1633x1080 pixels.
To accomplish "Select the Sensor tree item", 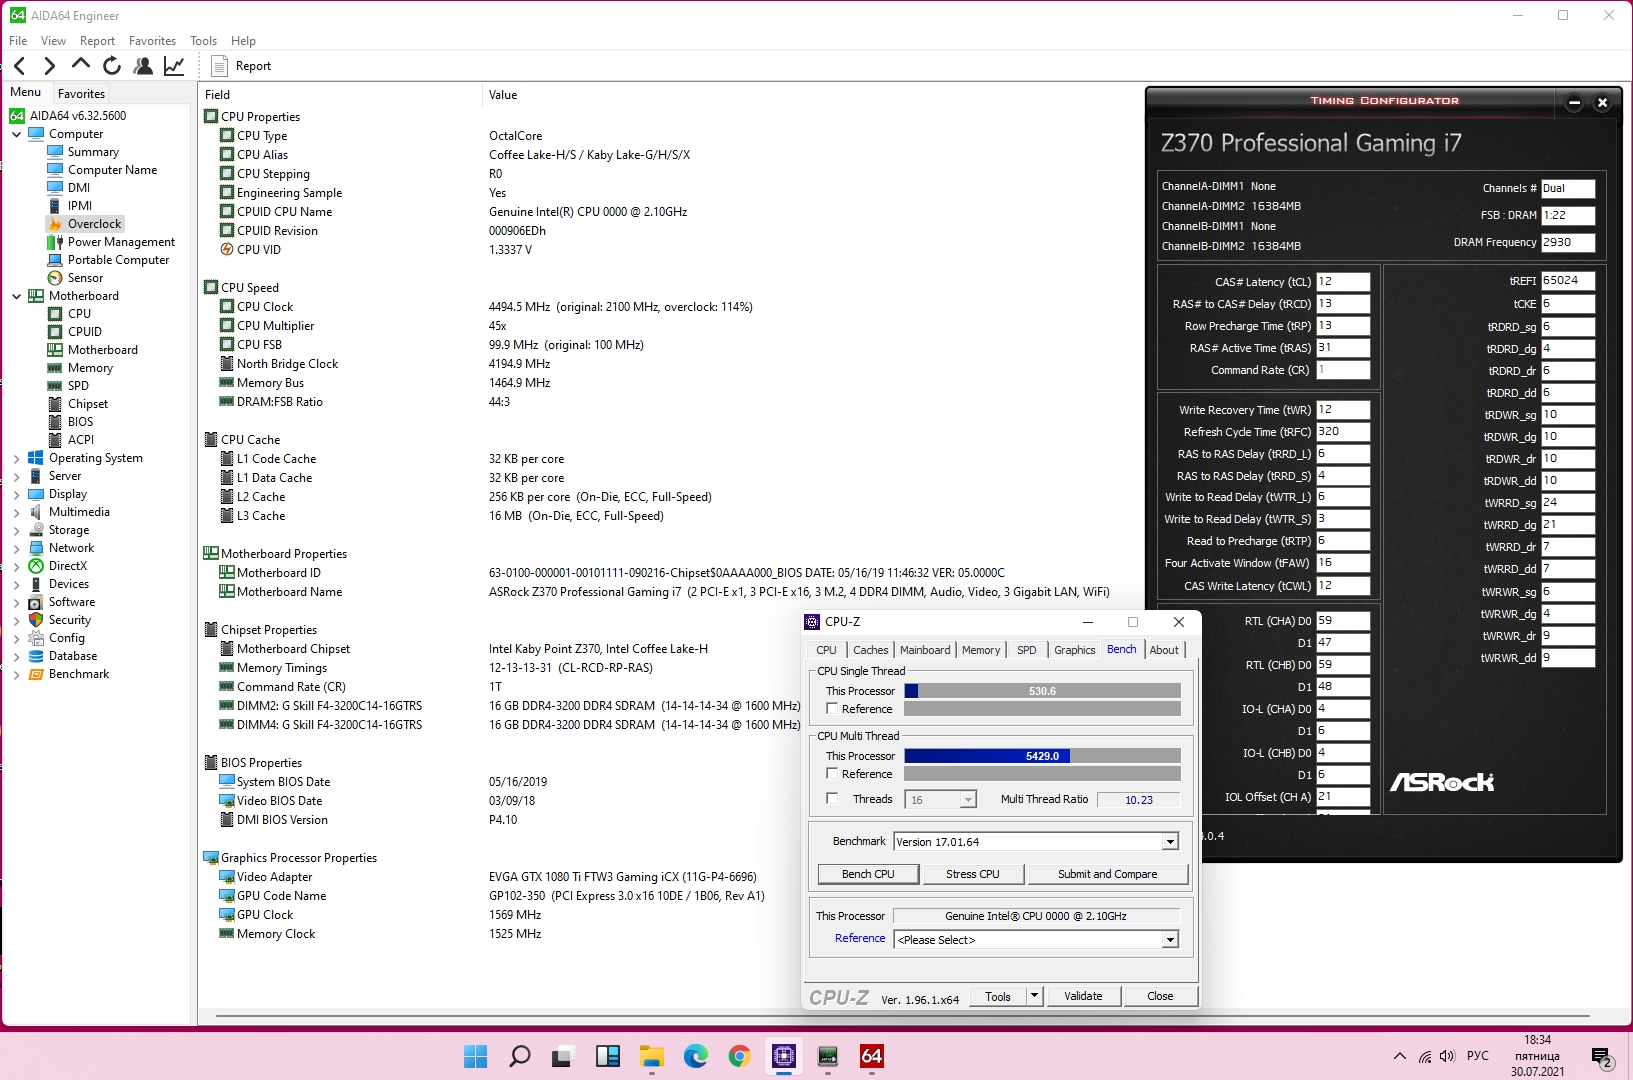I will pos(85,278).
